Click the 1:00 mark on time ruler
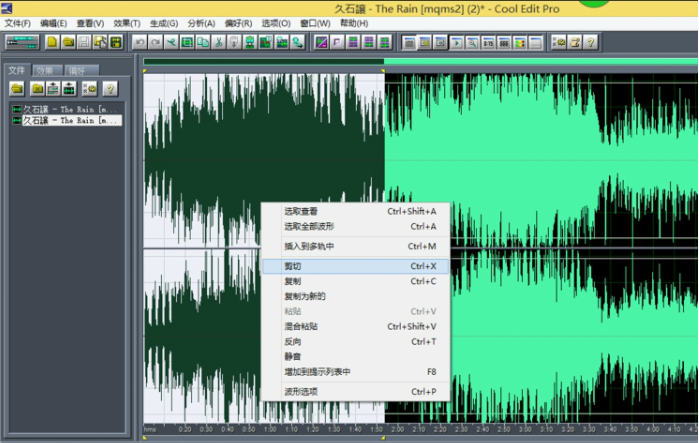Image resolution: width=699 pixels, height=443 pixels. (x=270, y=429)
